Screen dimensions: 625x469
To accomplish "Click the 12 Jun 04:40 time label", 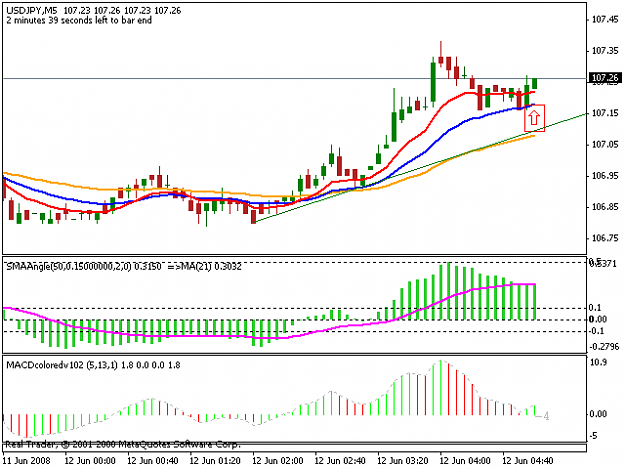I will click(x=527, y=461).
